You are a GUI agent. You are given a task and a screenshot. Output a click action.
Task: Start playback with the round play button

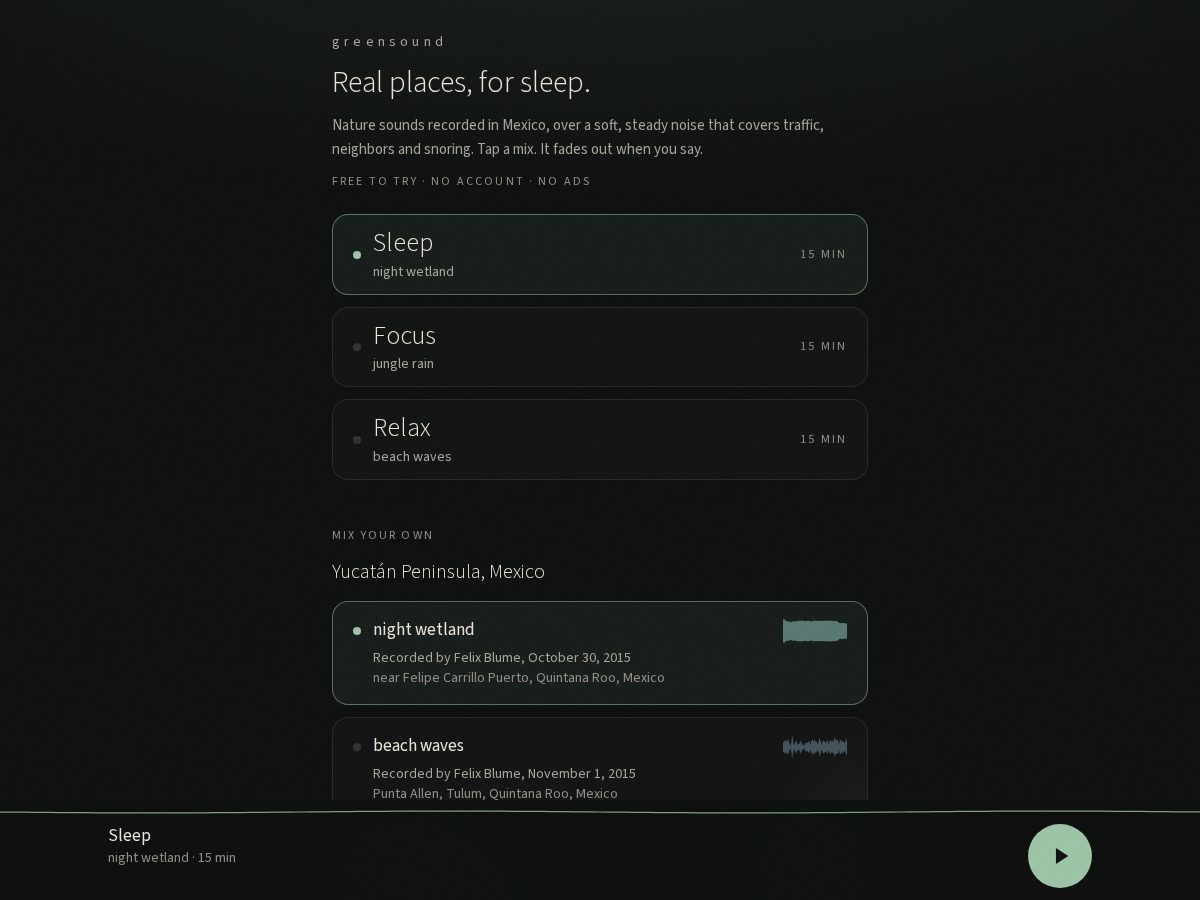pyautogui.click(x=1060, y=856)
